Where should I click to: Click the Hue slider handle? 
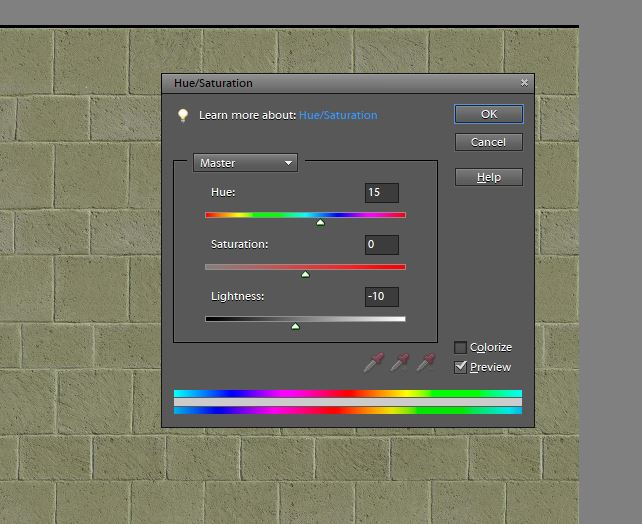(x=320, y=223)
